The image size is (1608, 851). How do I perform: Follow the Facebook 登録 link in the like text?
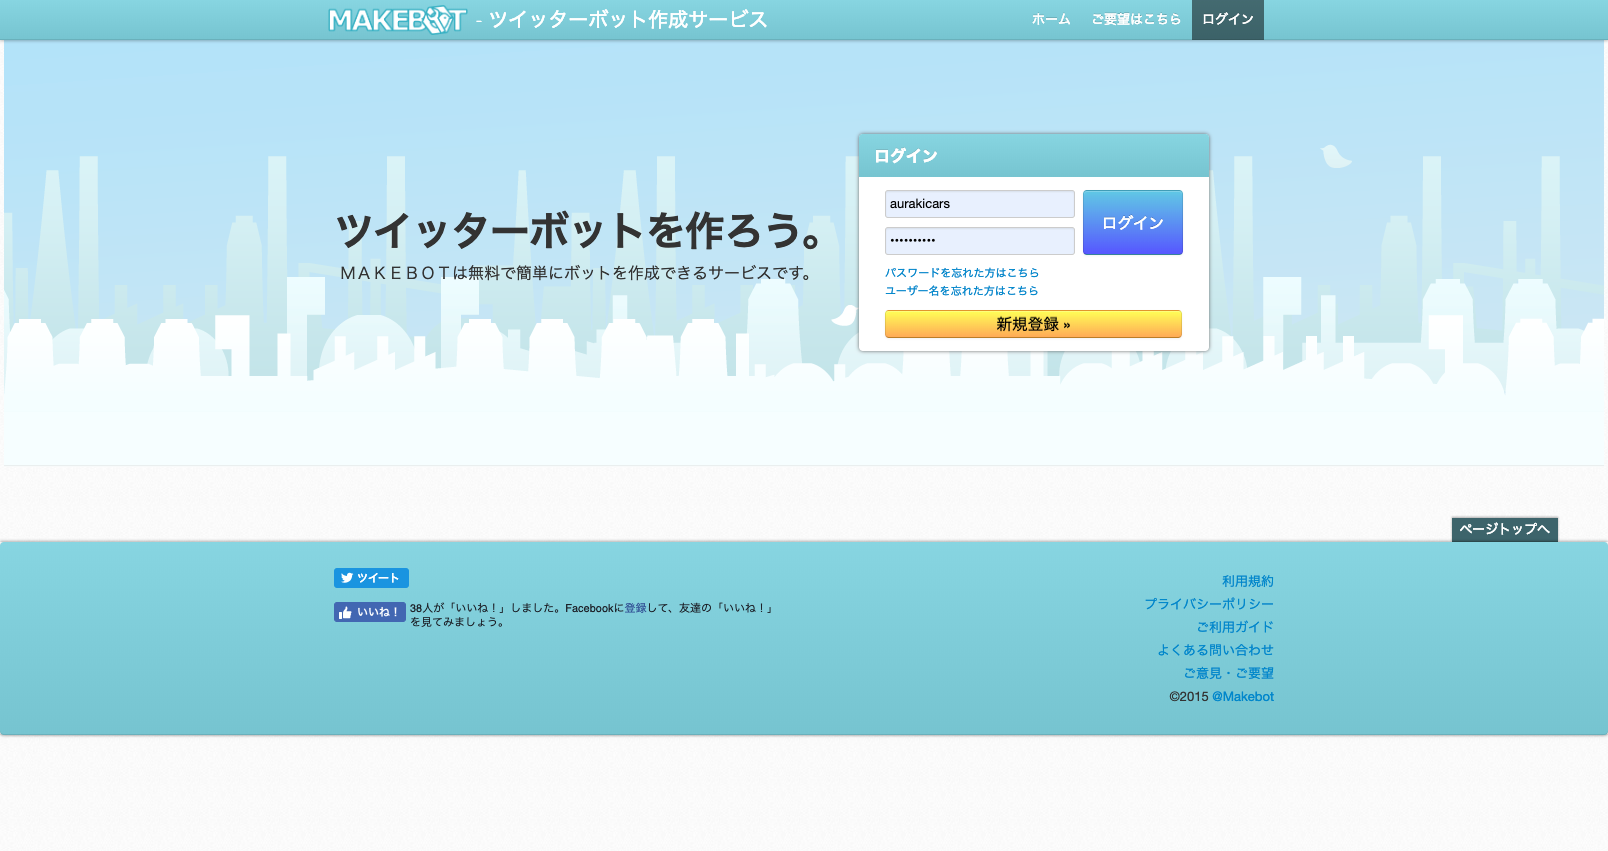click(635, 608)
